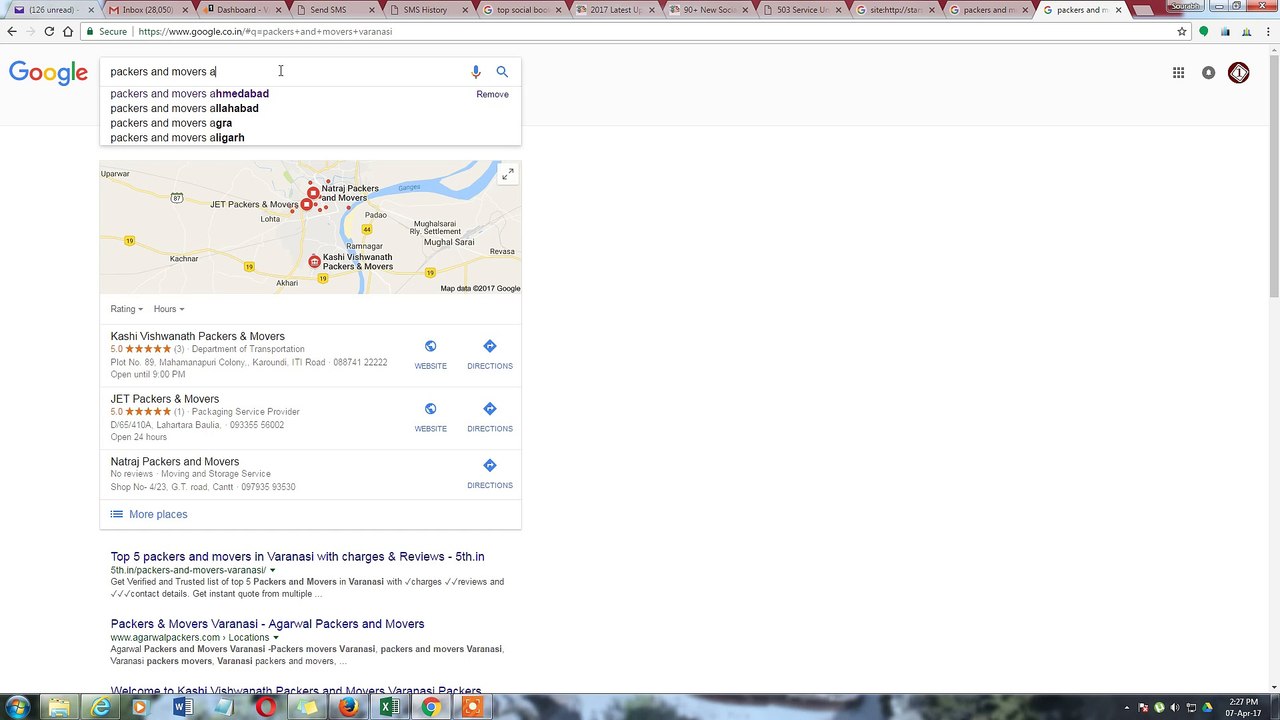
Task: Go to Google homepage via logo
Action: click(x=48, y=73)
